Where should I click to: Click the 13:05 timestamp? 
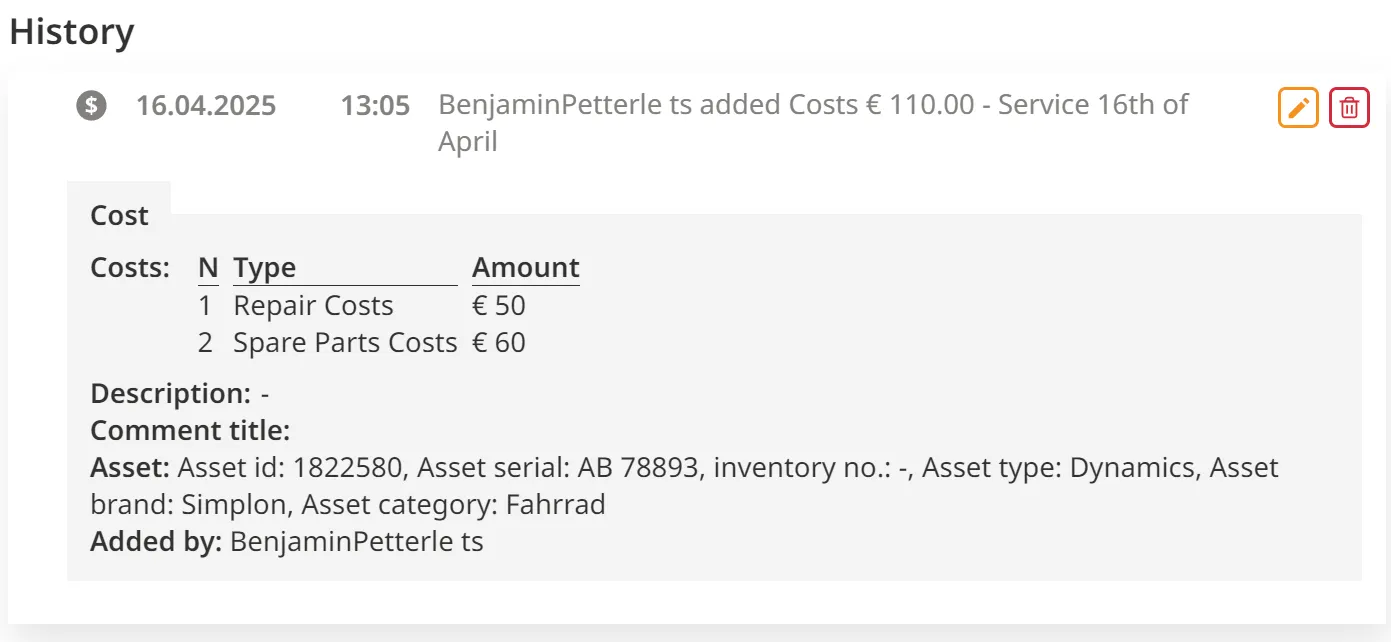click(375, 105)
